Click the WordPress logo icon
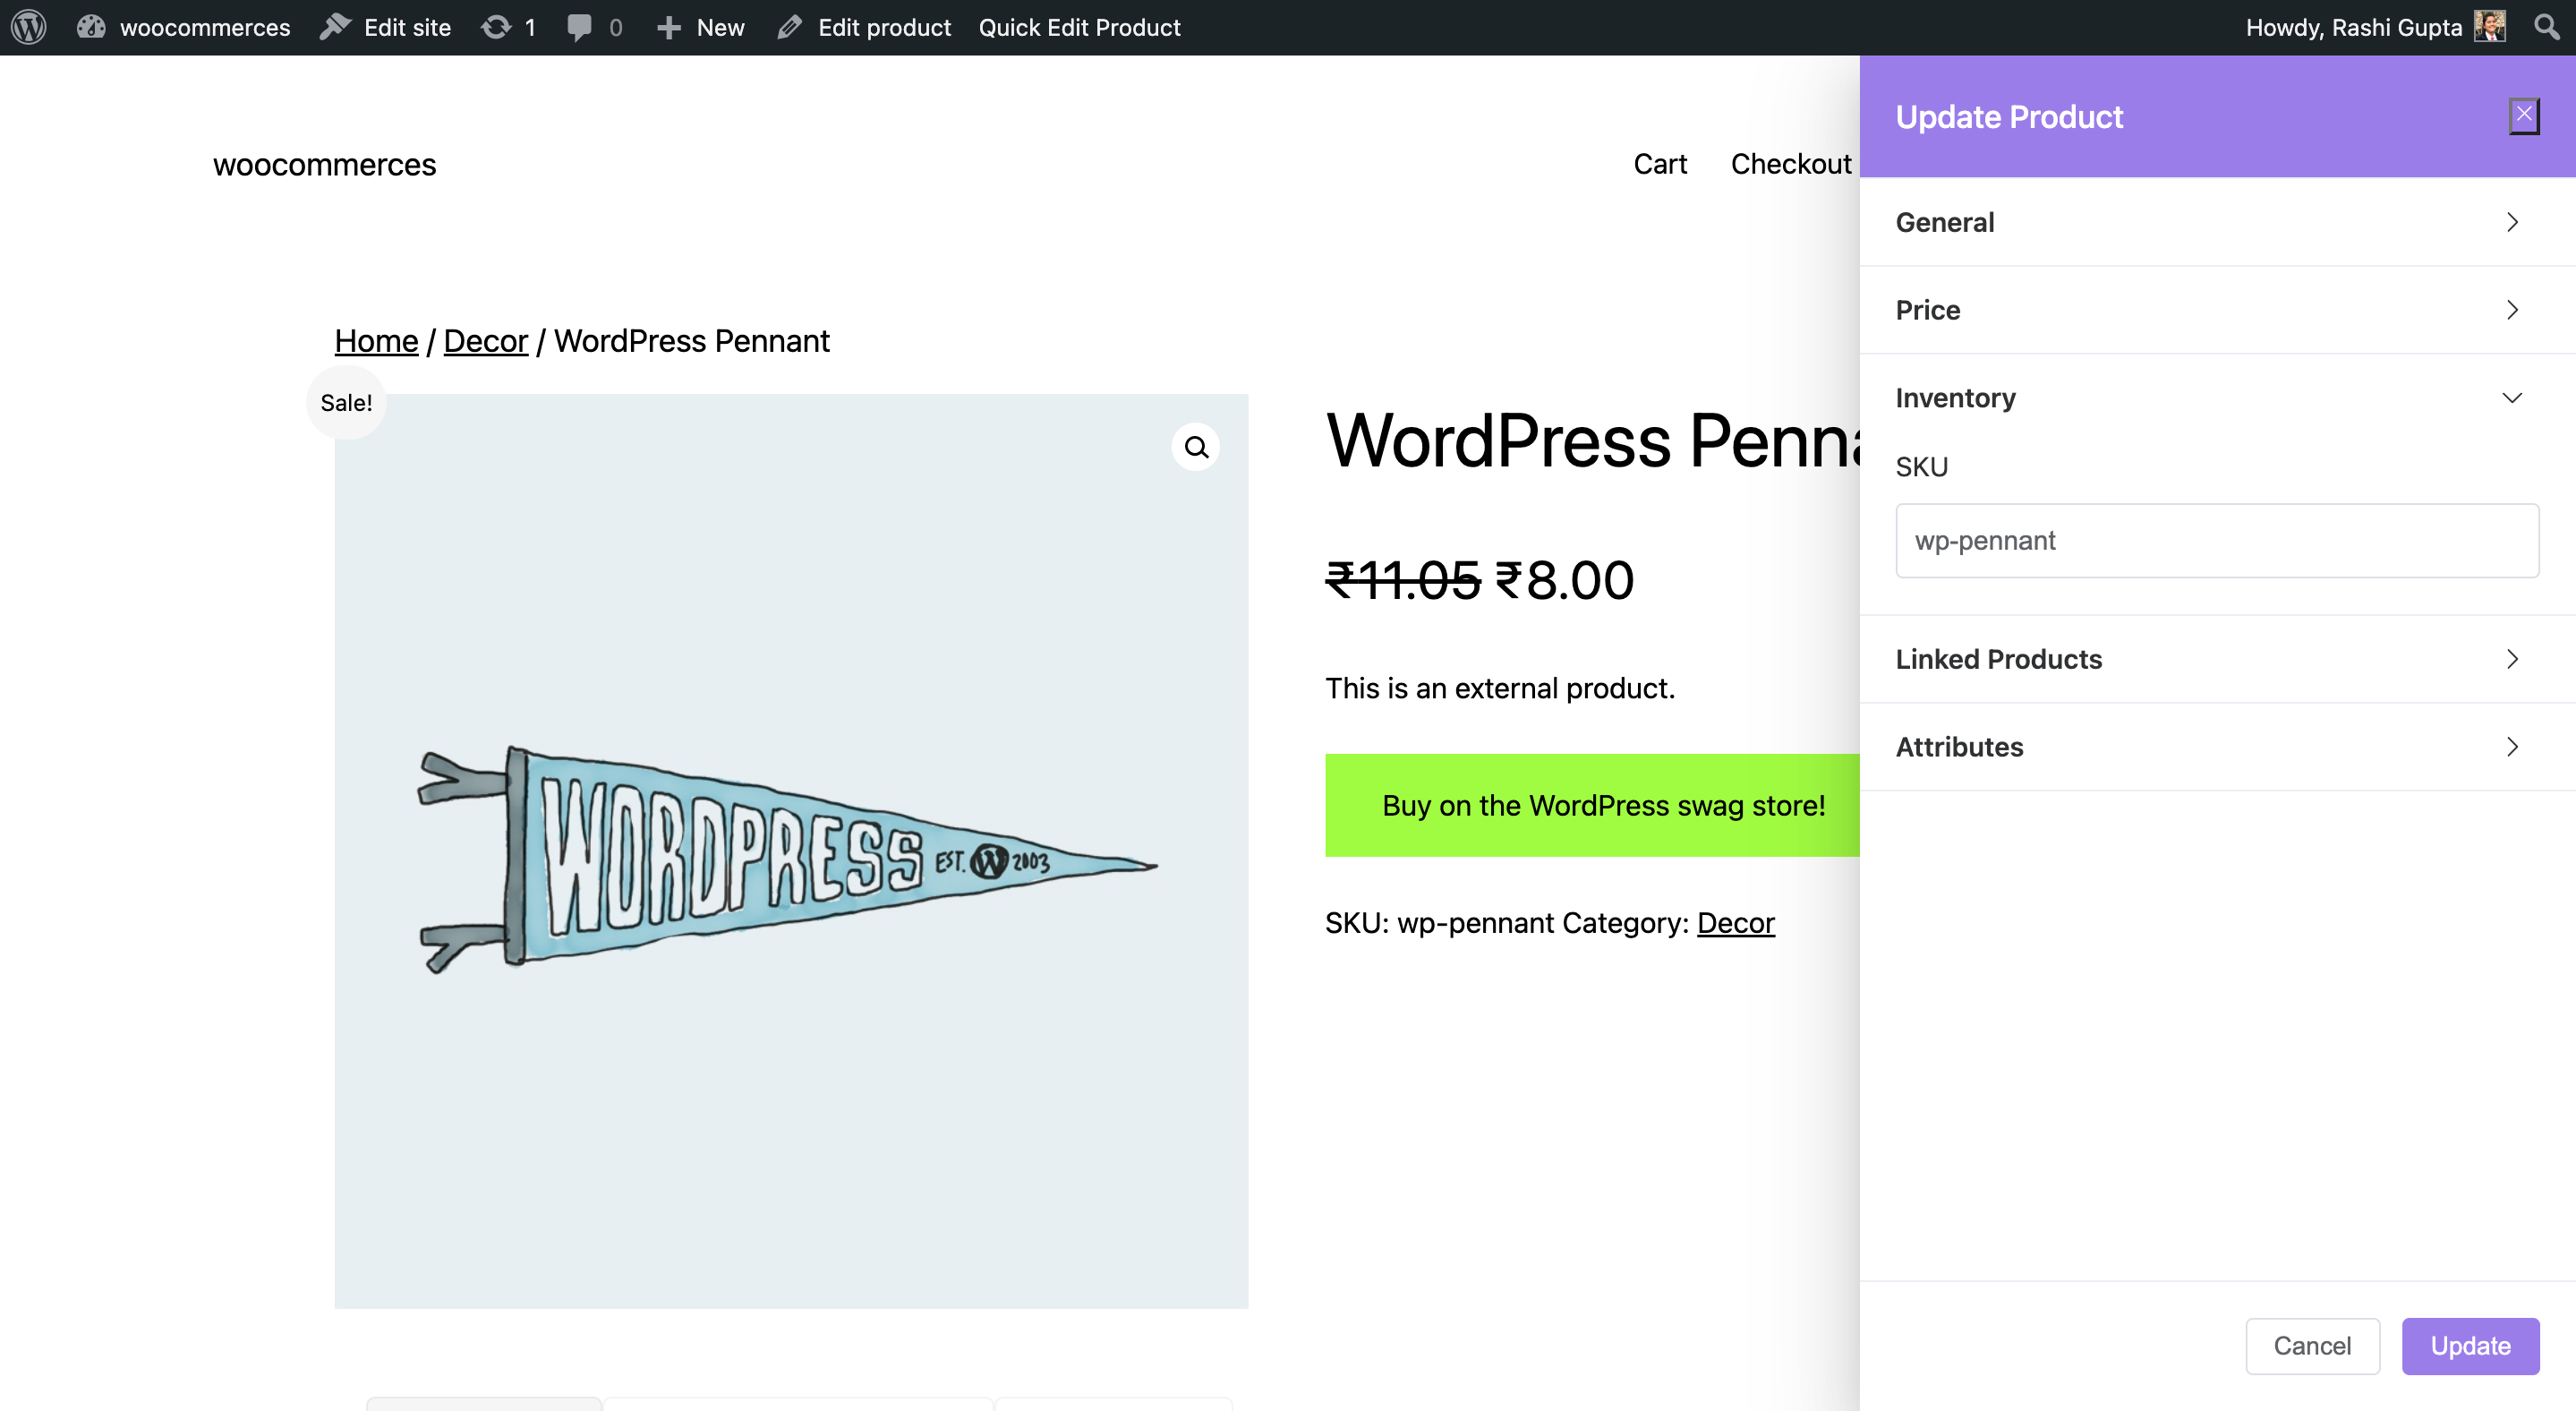This screenshot has height=1411, width=2576. [x=28, y=26]
